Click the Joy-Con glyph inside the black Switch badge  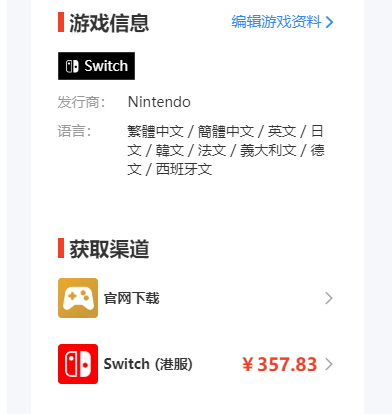click(x=72, y=66)
